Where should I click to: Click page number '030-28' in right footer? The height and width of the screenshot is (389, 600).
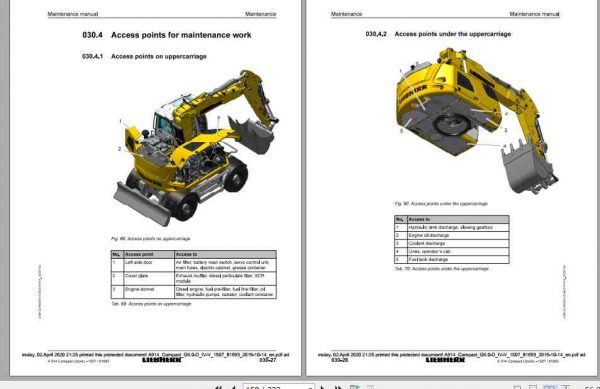339,360
